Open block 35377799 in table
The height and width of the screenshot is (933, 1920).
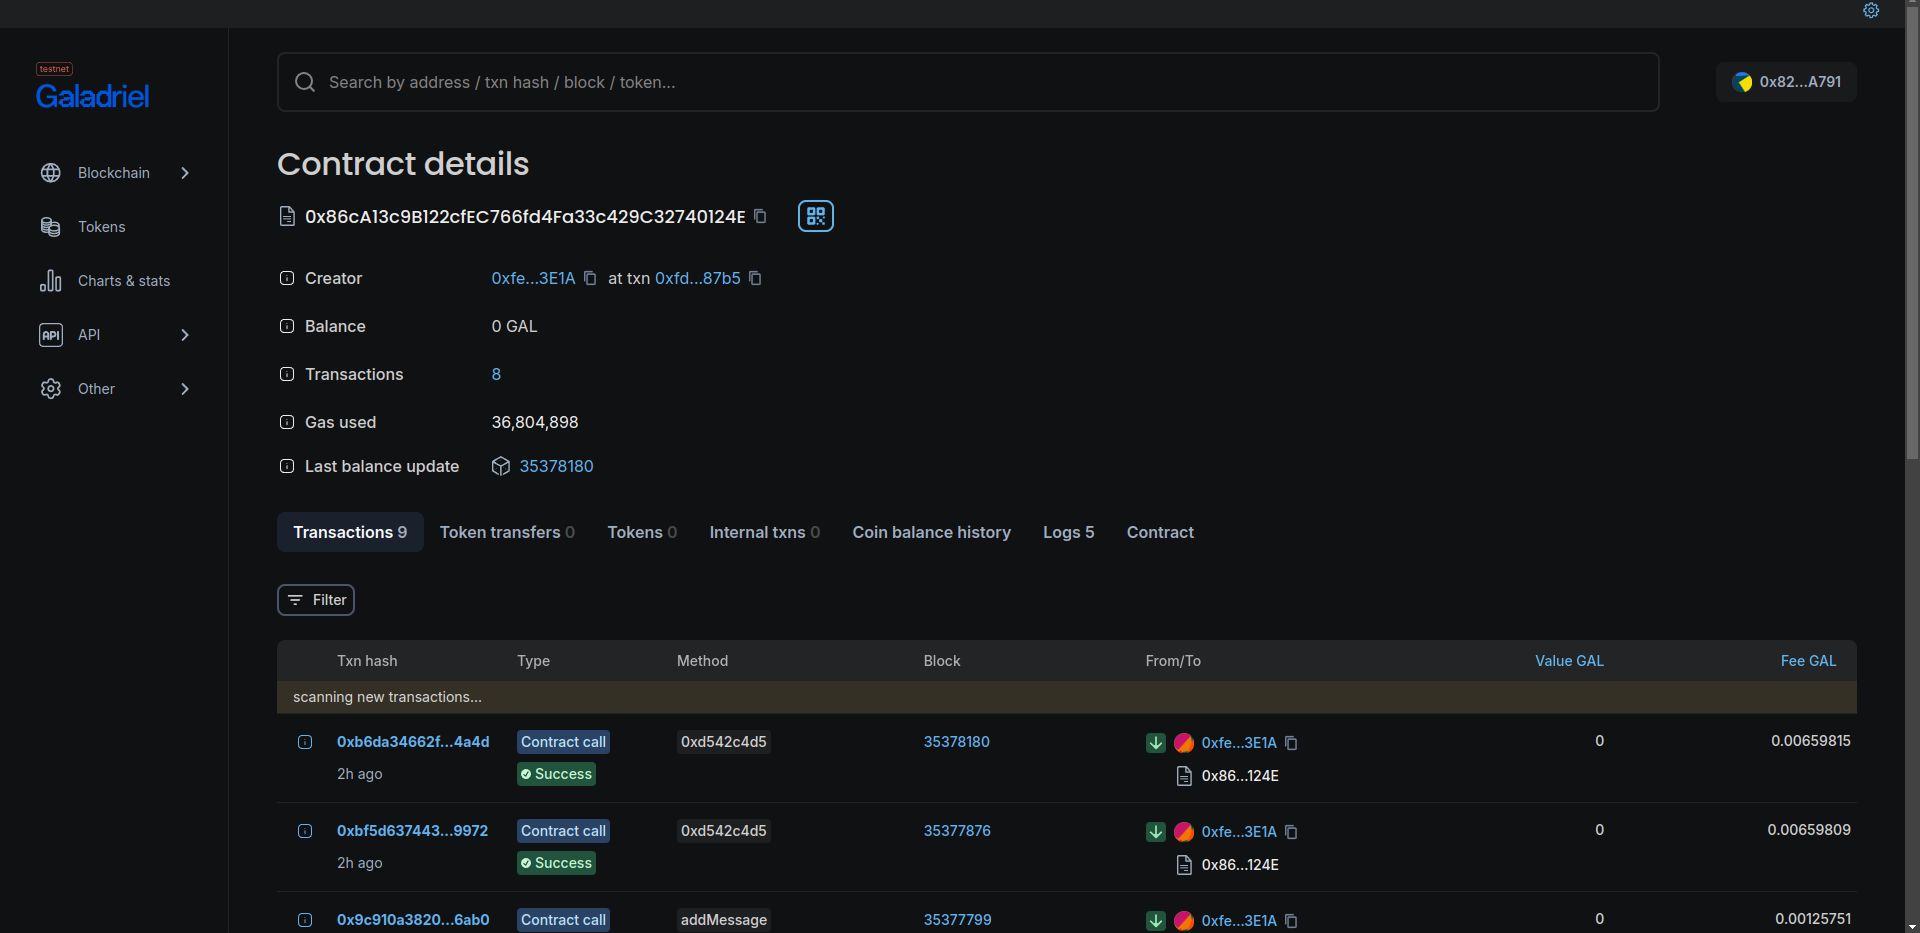tap(957, 920)
